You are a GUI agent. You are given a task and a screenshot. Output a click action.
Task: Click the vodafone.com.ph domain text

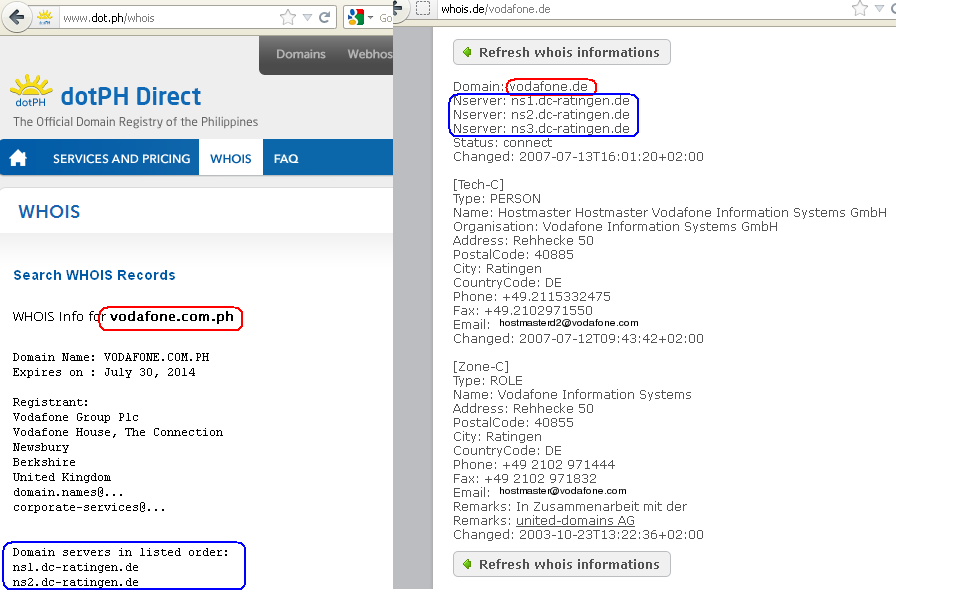click(x=171, y=317)
